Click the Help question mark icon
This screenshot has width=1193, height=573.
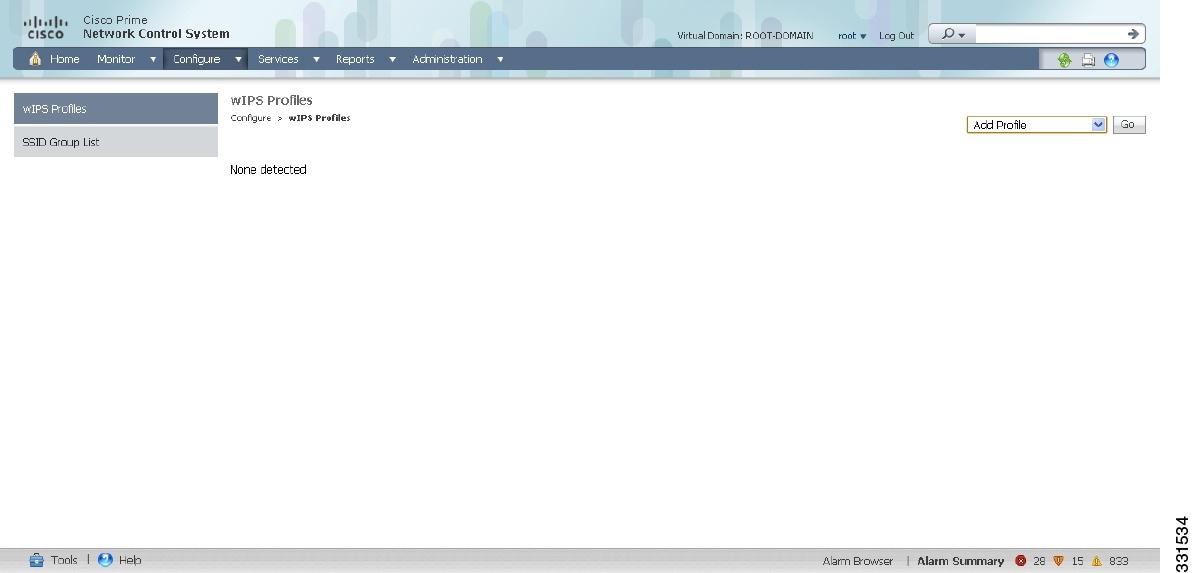tap(105, 560)
